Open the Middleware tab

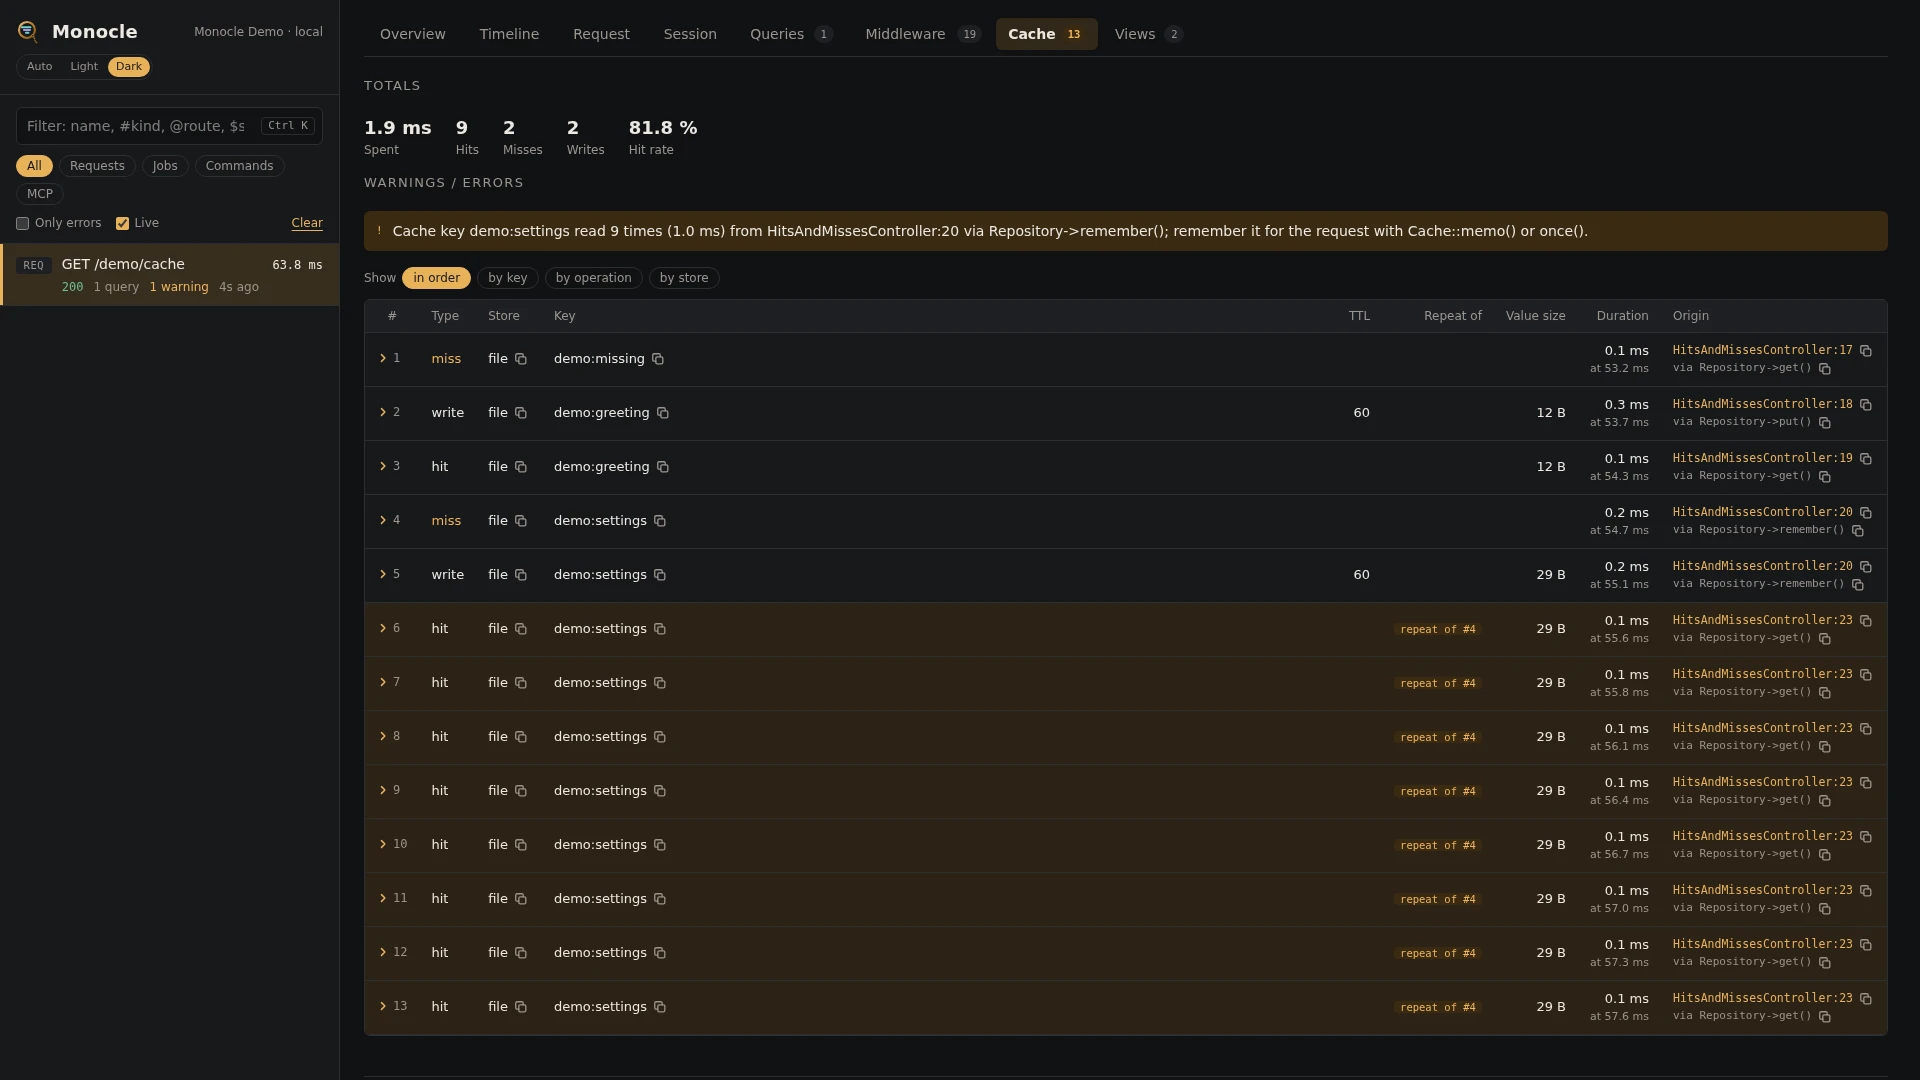[922, 34]
